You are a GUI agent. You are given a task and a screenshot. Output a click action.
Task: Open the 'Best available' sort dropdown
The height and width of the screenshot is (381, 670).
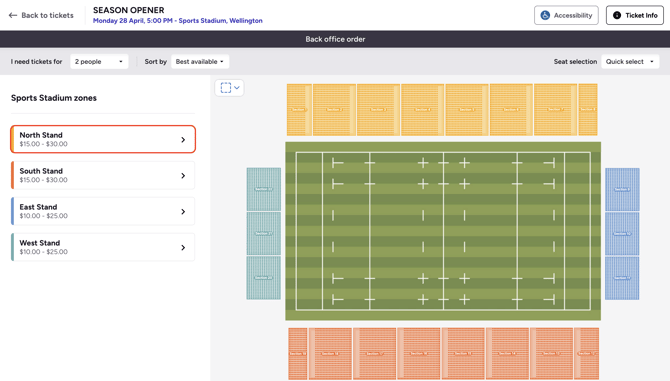pos(200,62)
